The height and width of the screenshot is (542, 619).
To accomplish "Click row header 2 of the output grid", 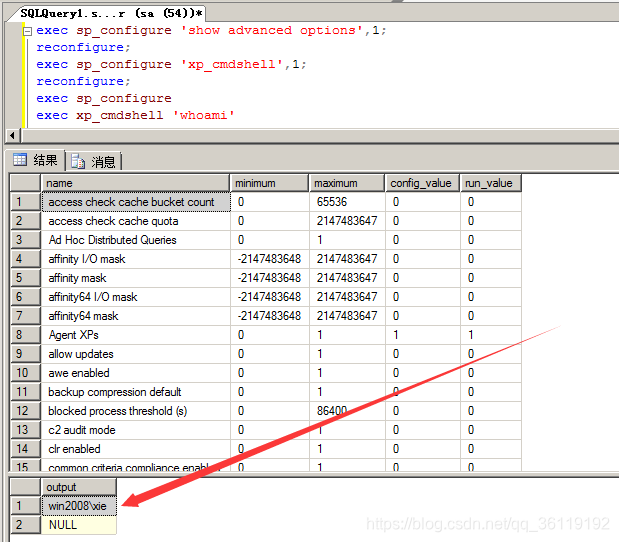I will click(x=26, y=525).
